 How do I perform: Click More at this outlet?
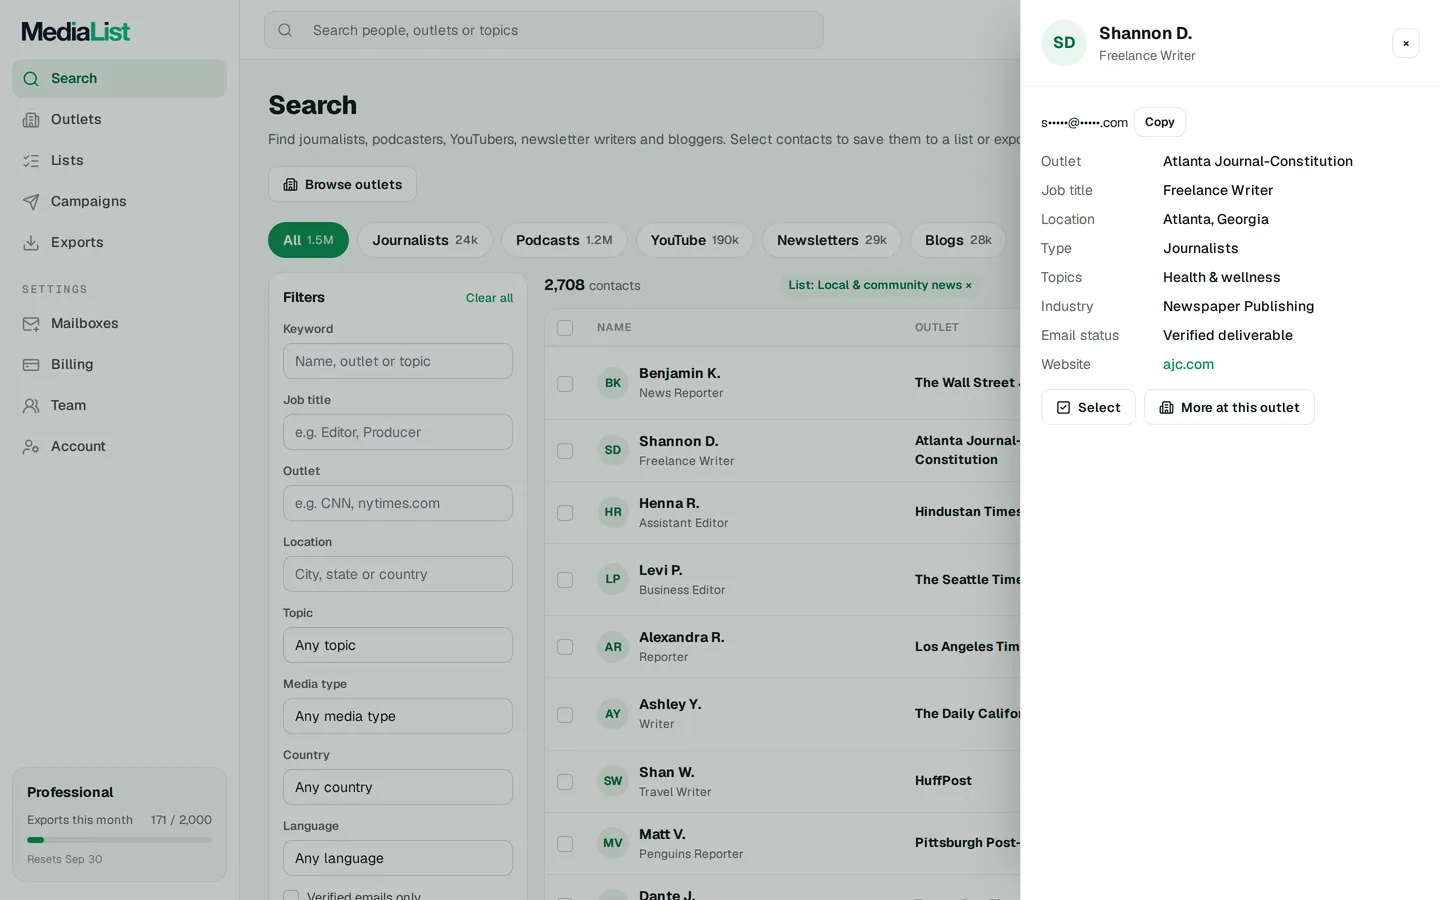pos(1229,407)
